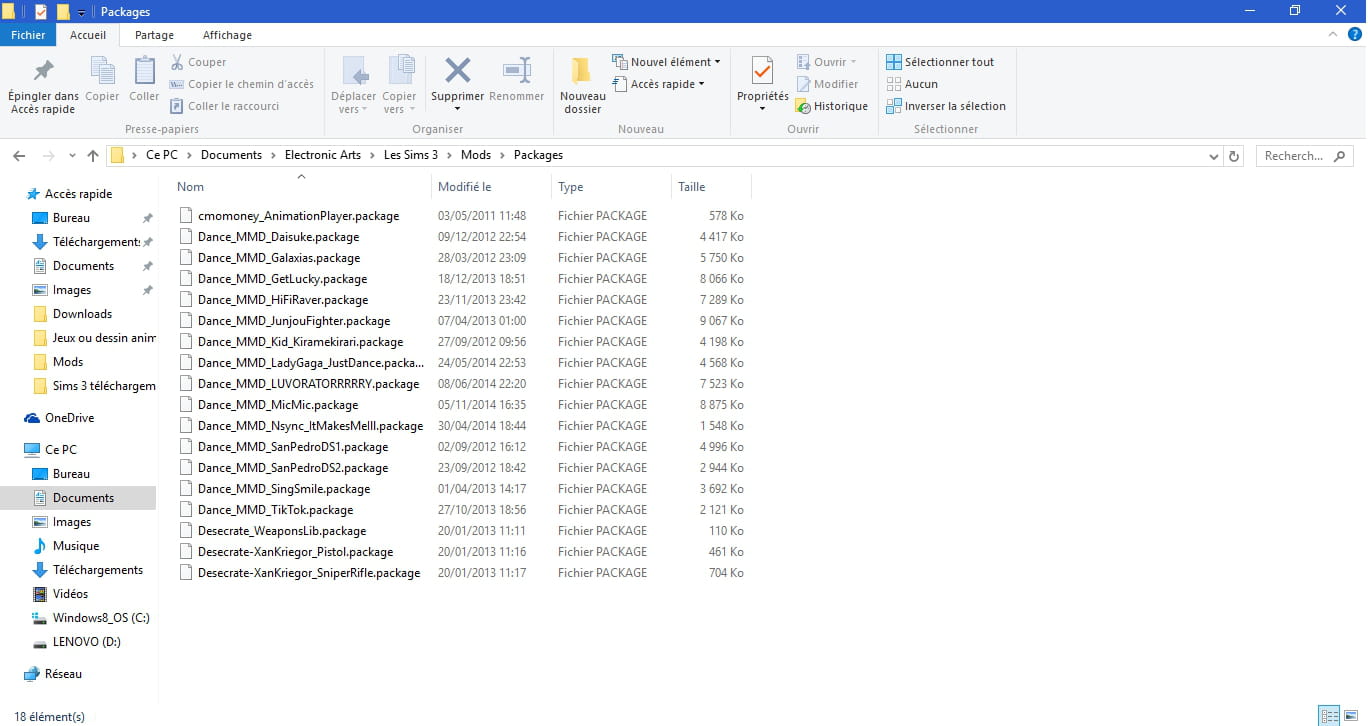
Task: Select Desecrate-XanKriegor_SniperRifle.package
Action: point(309,573)
